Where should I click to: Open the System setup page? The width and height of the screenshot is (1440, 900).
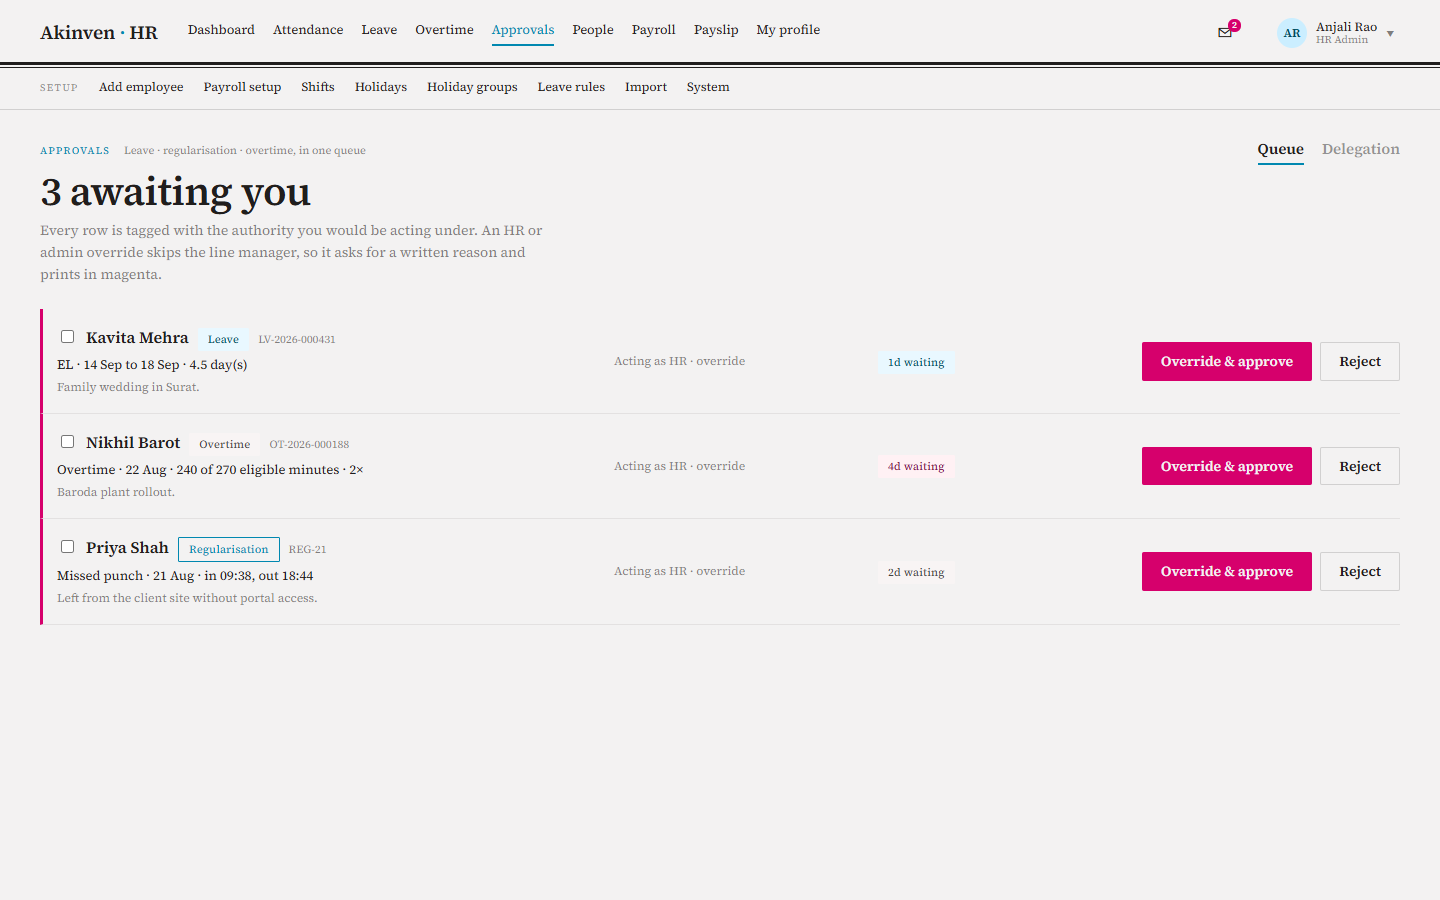point(708,87)
